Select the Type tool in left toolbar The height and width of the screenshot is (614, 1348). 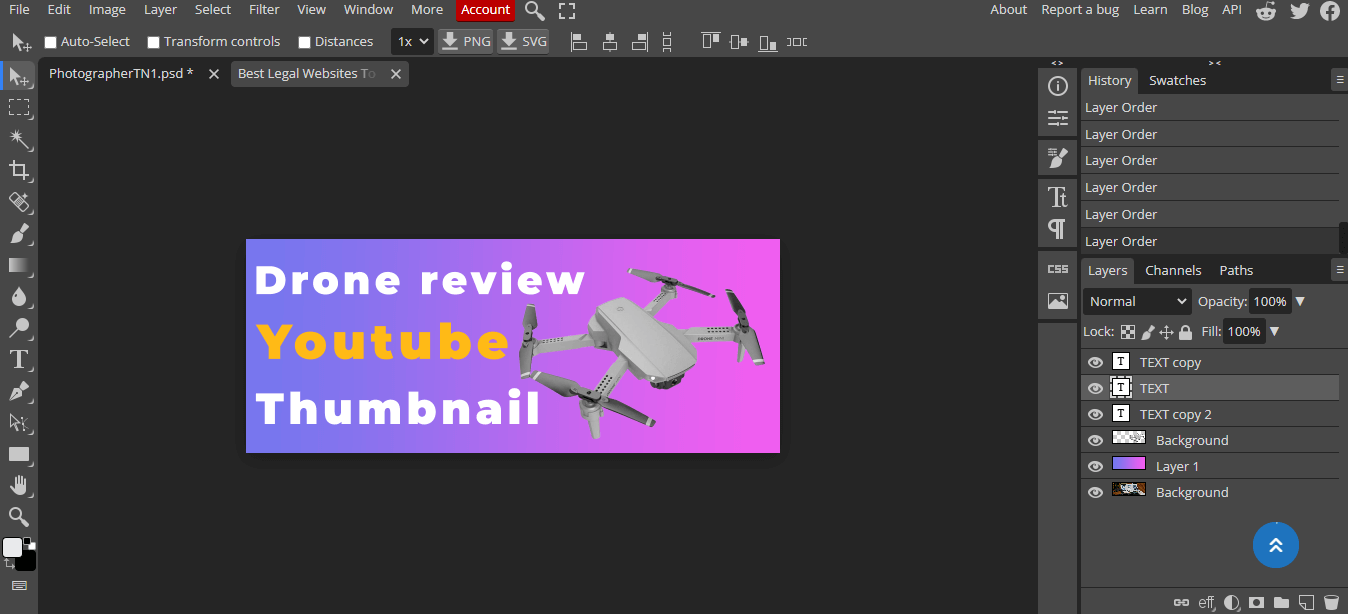tap(19, 359)
